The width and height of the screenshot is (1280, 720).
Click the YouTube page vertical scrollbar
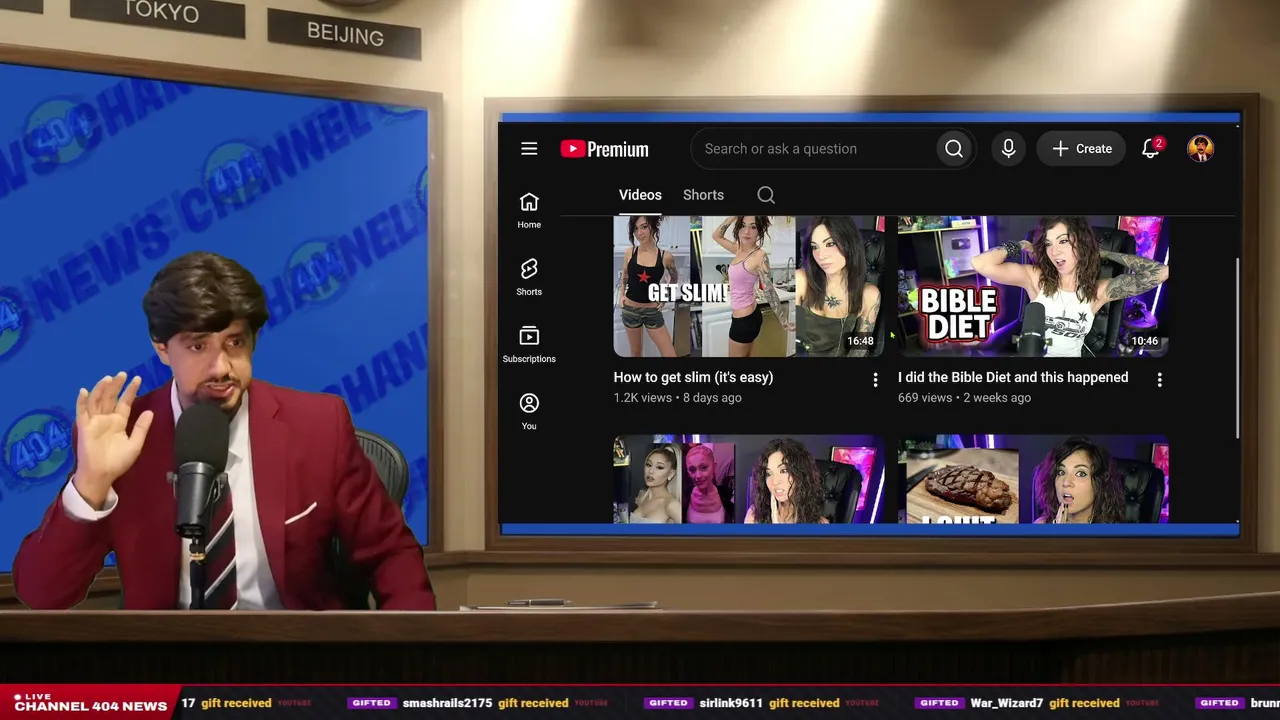[x=1237, y=347]
